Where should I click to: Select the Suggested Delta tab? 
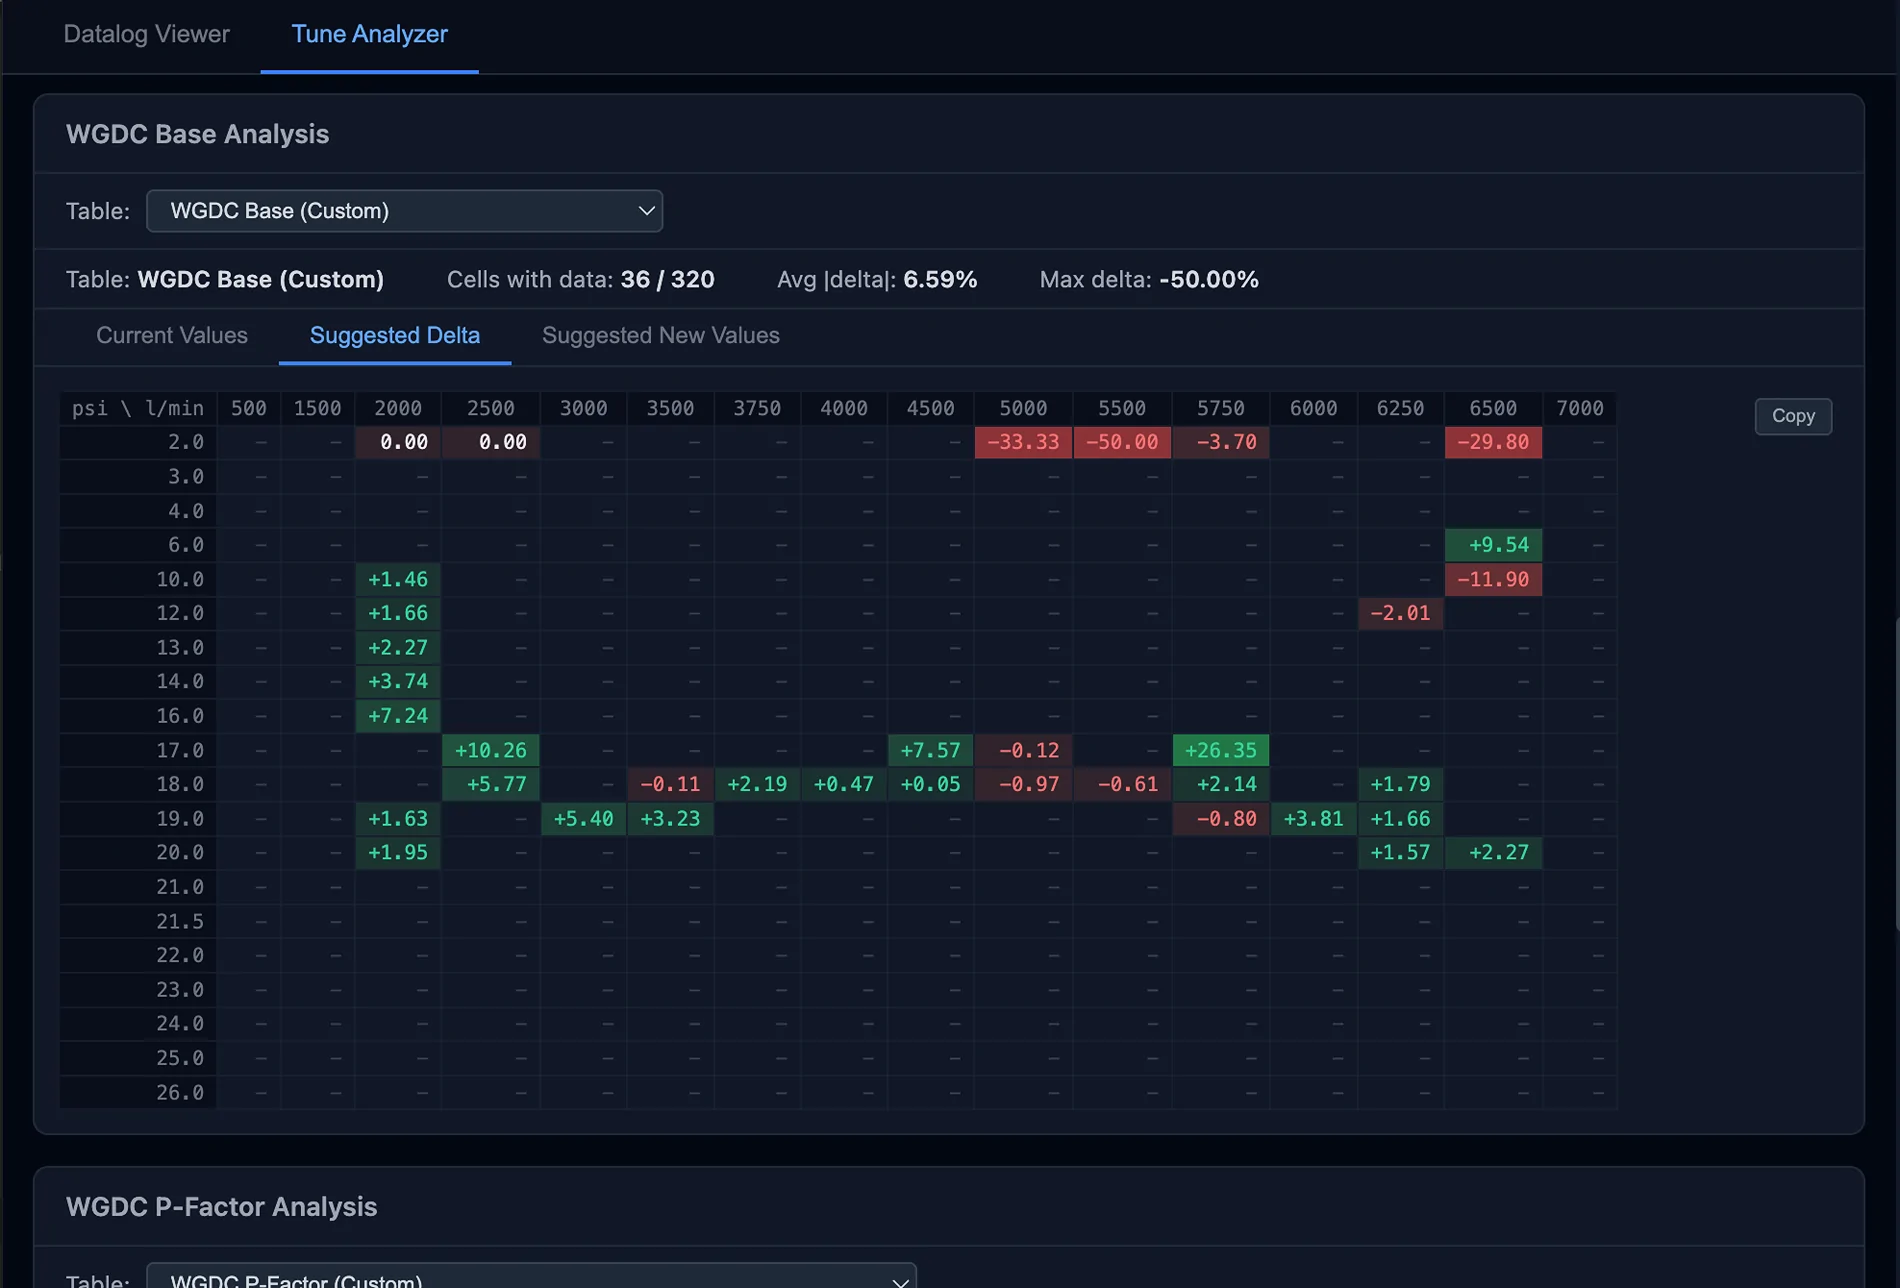click(x=395, y=335)
